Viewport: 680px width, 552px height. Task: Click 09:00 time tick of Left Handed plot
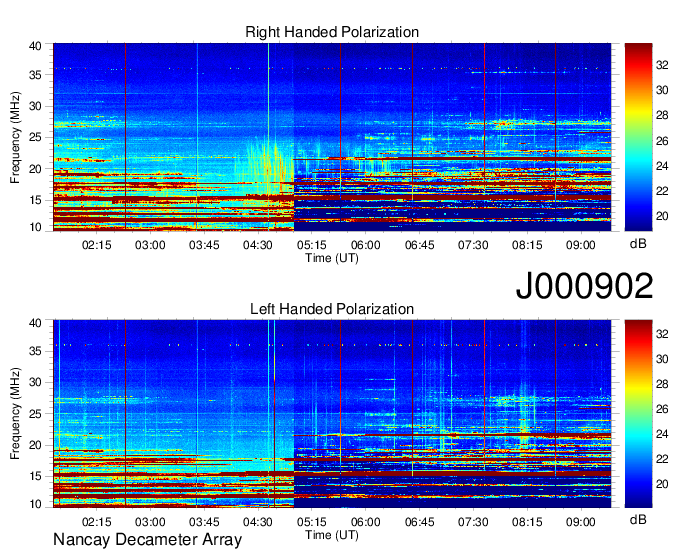pyautogui.click(x=581, y=522)
